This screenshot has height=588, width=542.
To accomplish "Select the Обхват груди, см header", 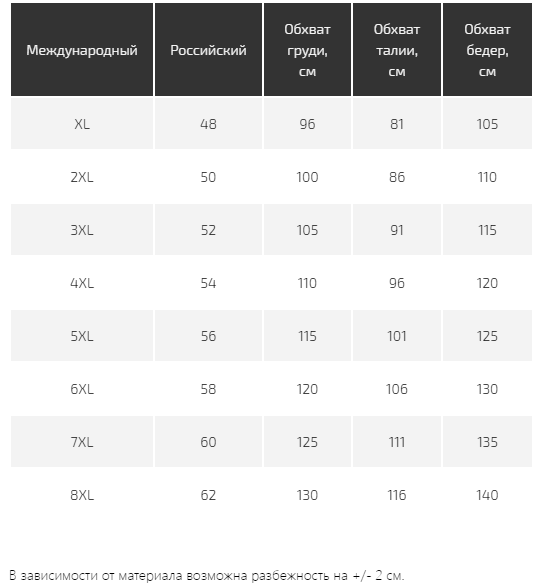I will tap(307, 50).
